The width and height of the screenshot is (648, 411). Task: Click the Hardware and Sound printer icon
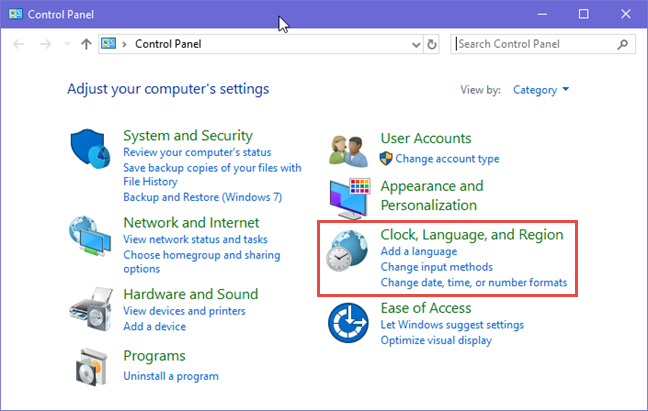92,307
